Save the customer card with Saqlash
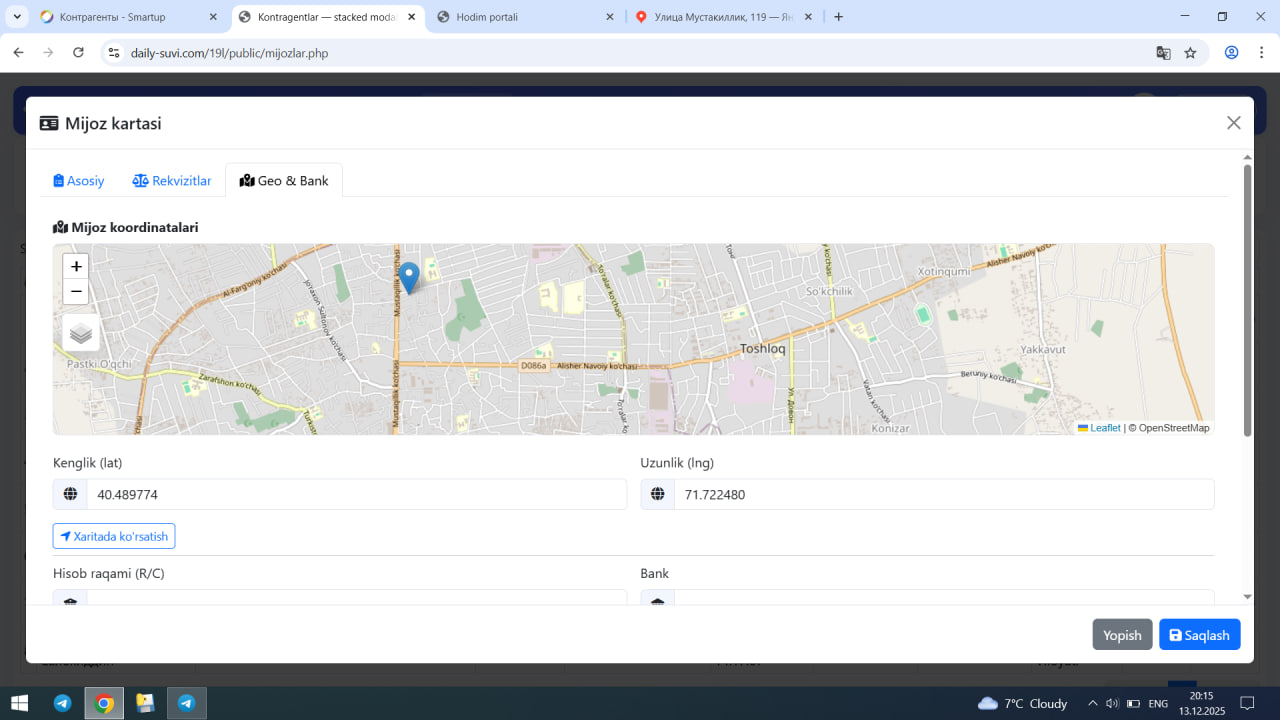Screen dimensions: 1280x720 1199,635
